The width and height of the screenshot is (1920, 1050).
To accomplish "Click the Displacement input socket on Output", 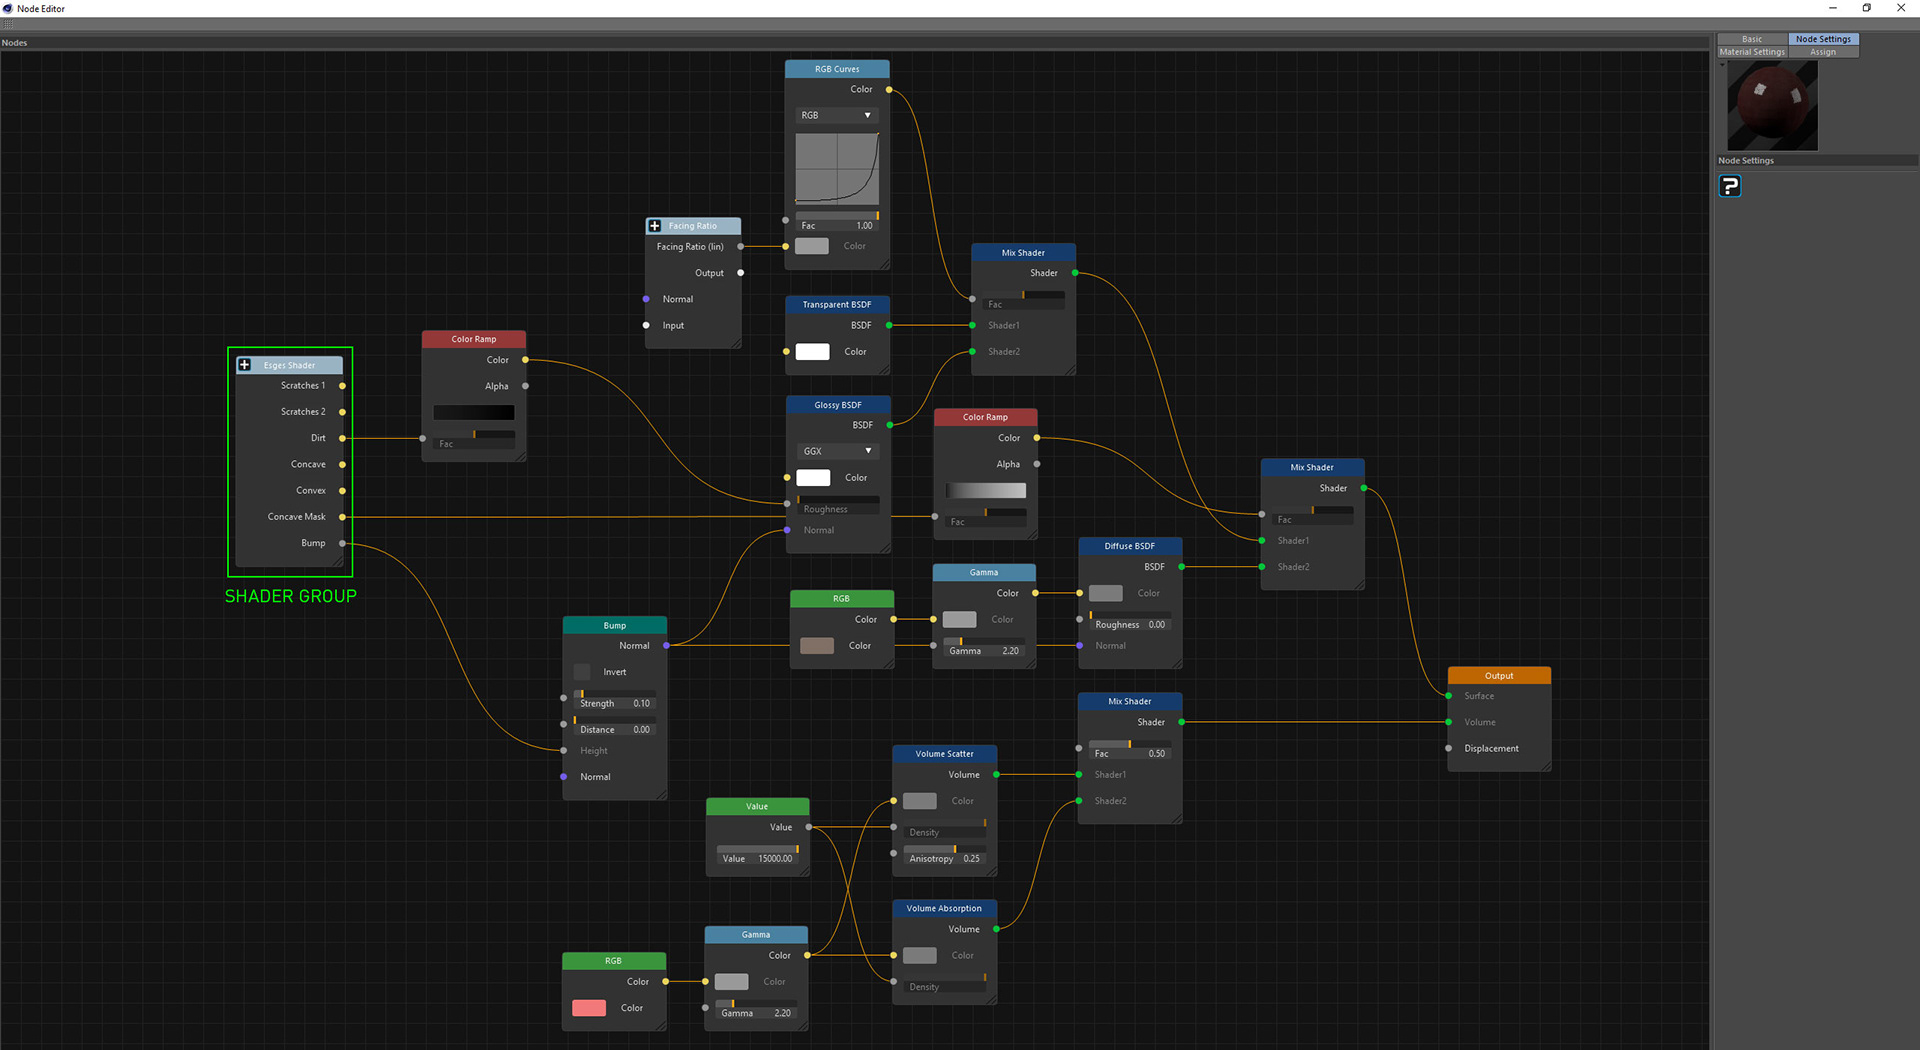I will pos(1448,748).
